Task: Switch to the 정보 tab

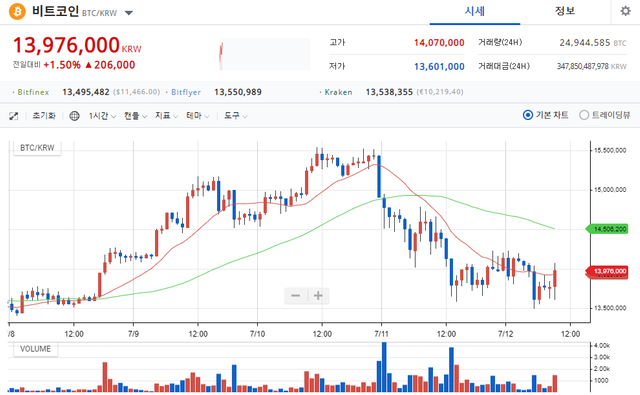Action: pyautogui.click(x=565, y=11)
